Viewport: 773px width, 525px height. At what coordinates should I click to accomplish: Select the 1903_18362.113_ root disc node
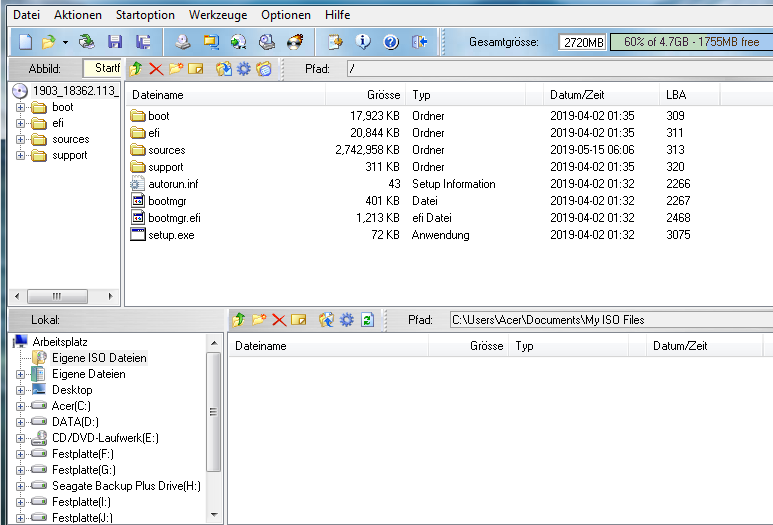pos(75,91)
